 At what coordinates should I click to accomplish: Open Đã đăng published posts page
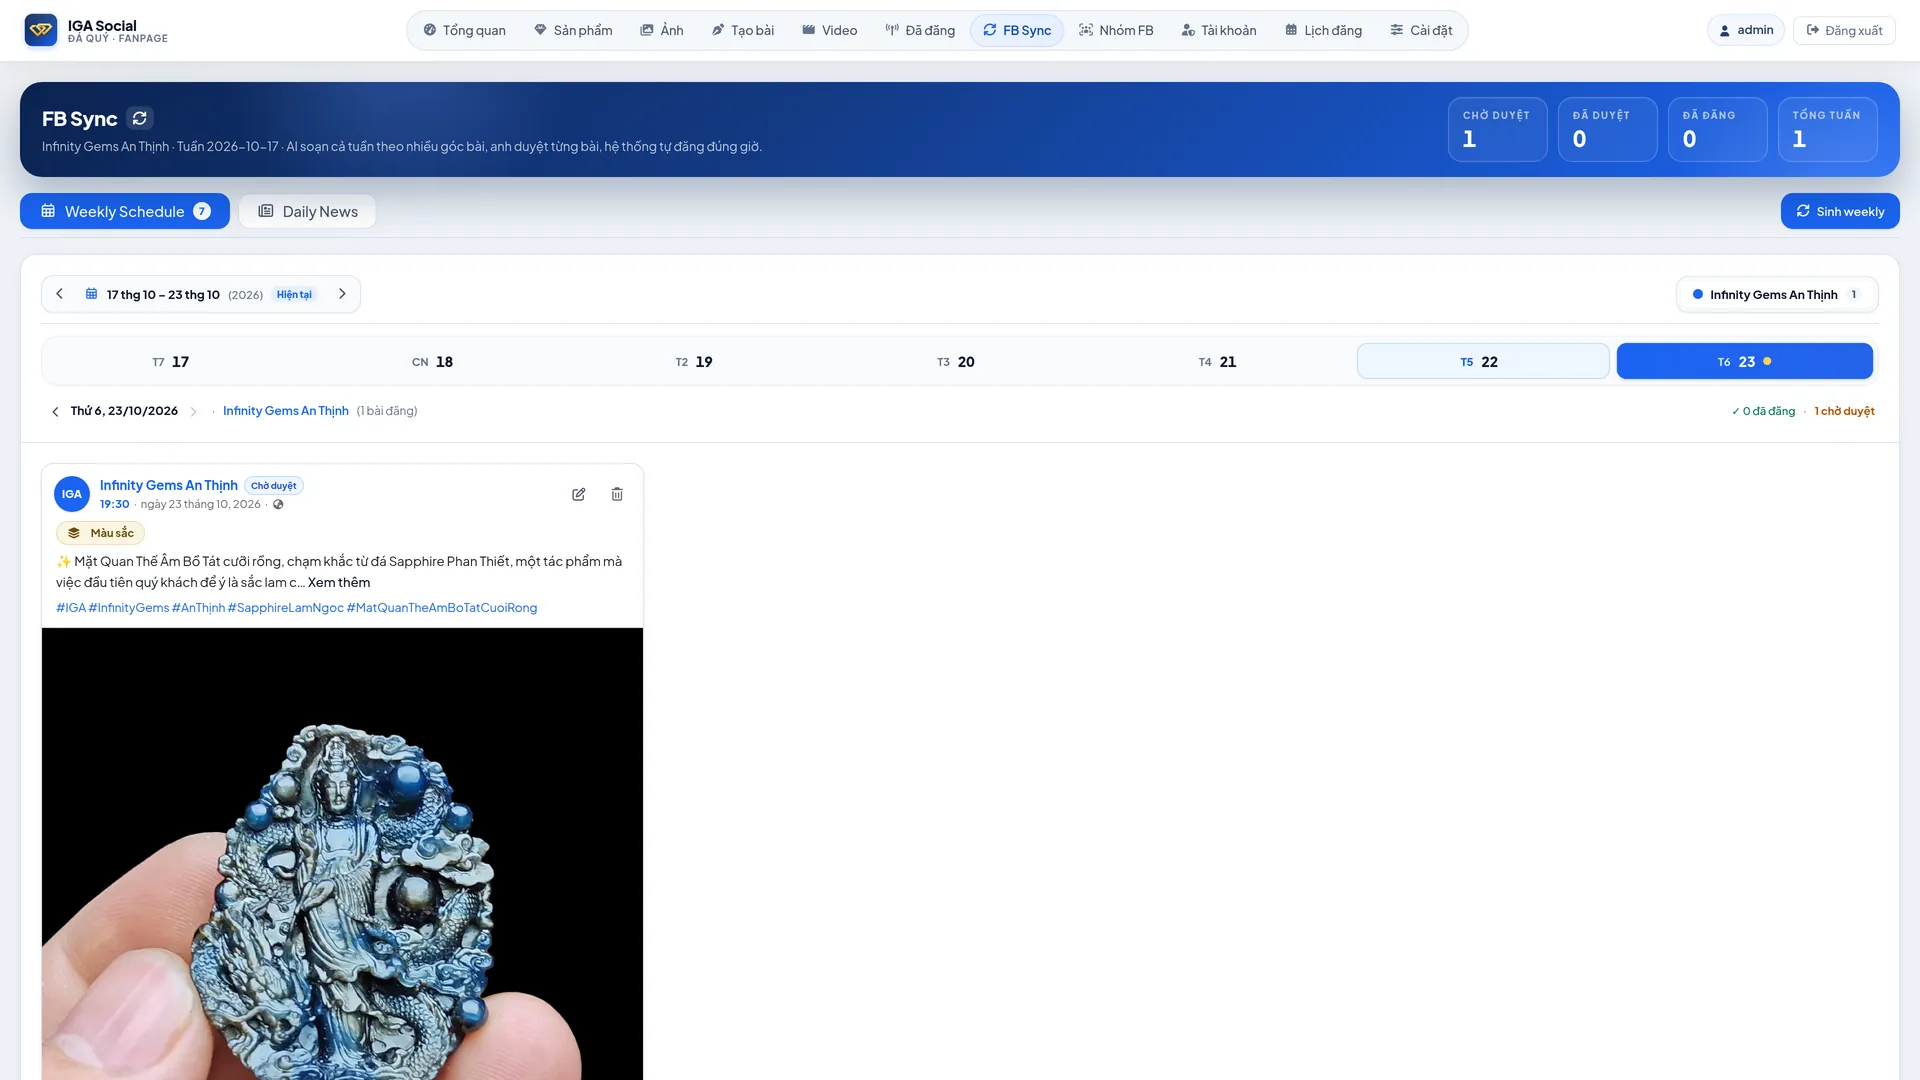pyautogui.click(x=920, y=30)
